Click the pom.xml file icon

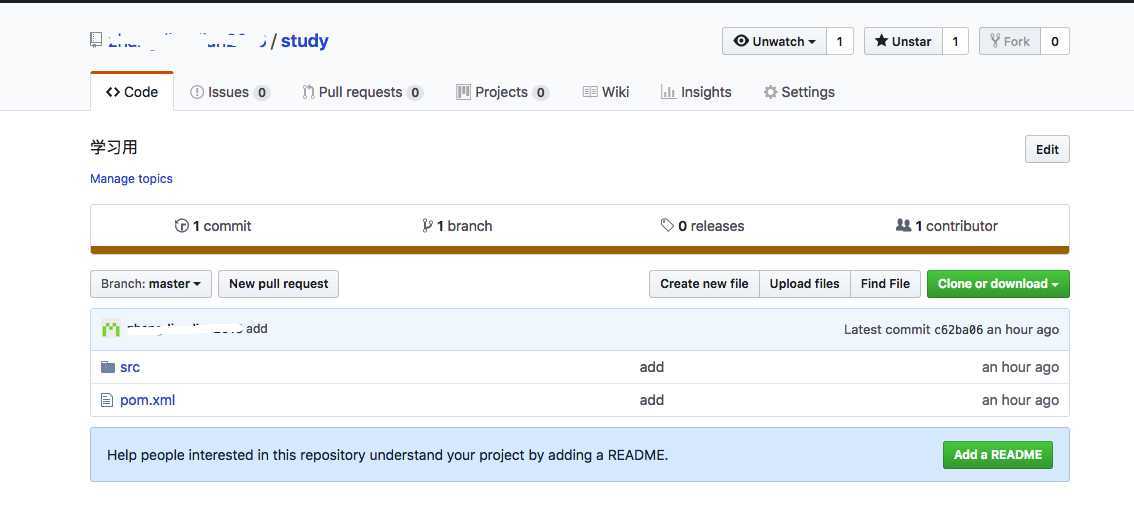107,400
